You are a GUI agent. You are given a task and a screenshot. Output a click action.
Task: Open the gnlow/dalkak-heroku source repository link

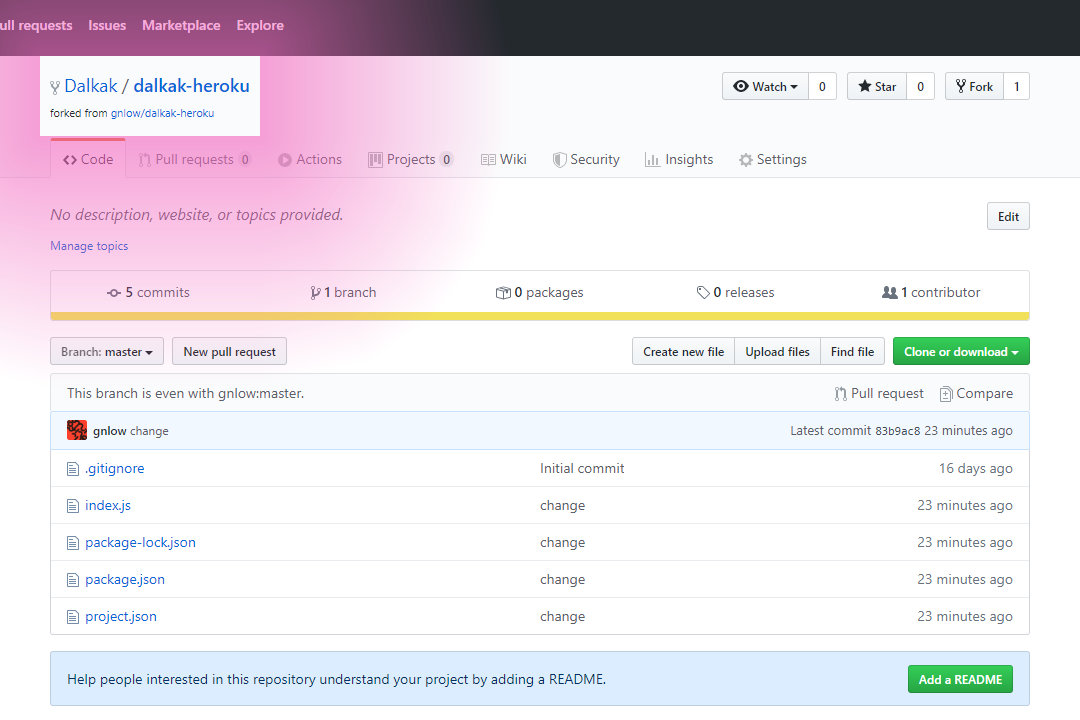[163, 113]
